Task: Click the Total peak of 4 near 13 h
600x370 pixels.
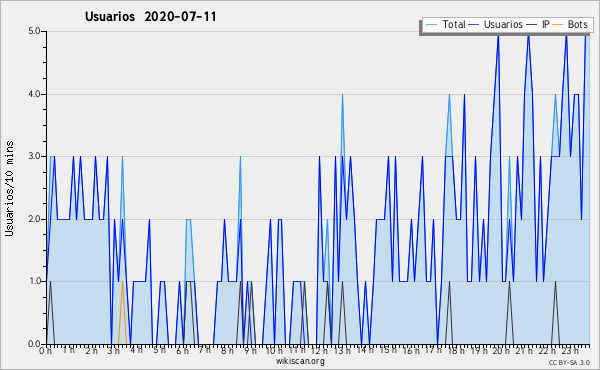Action: 342,95
